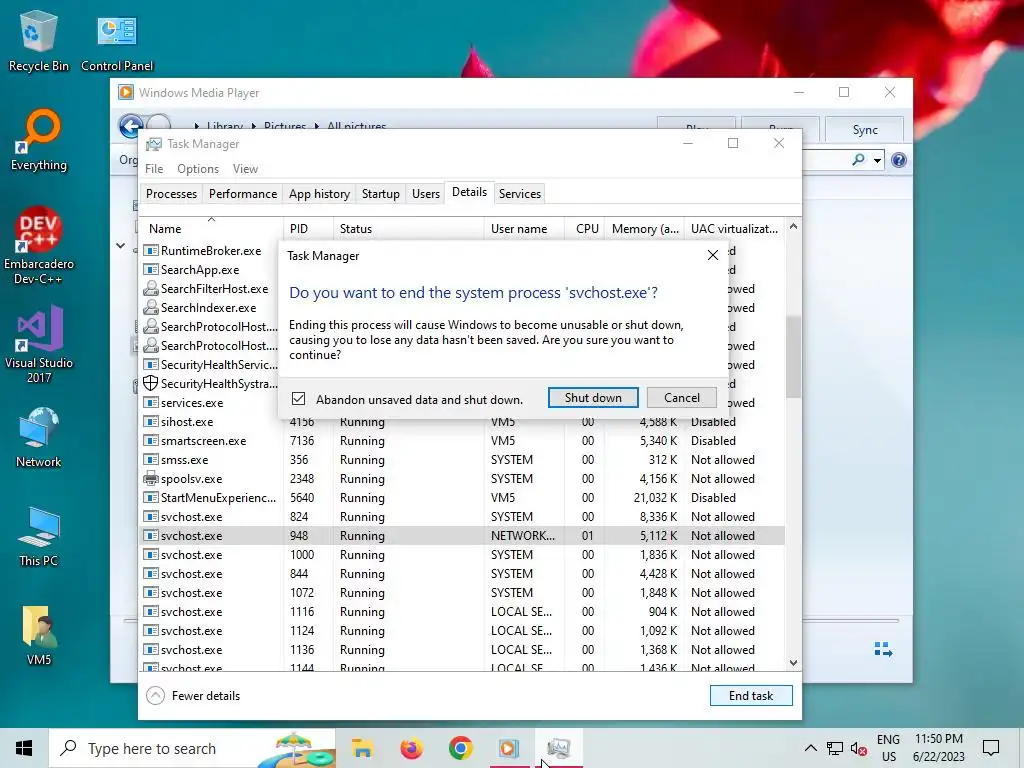Open the Recycle Bin desktop icon

pos(38,40)
